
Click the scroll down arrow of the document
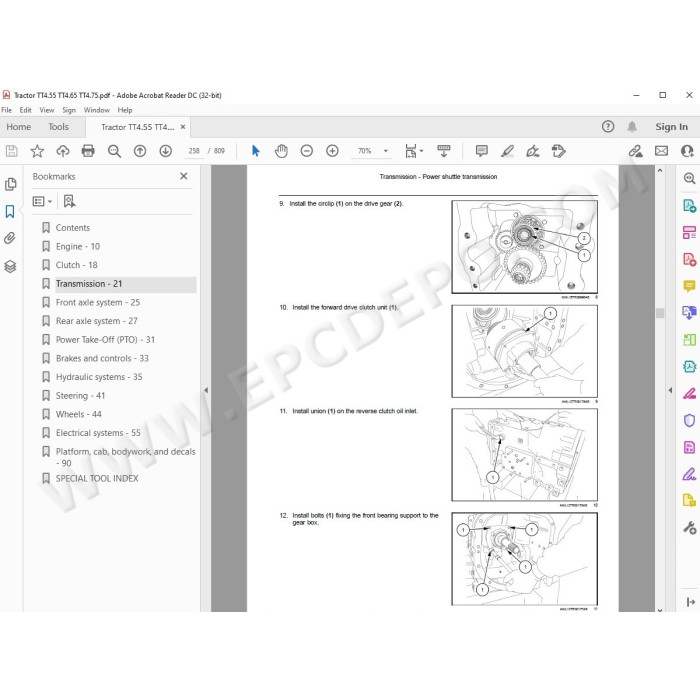tap(660, 609)
